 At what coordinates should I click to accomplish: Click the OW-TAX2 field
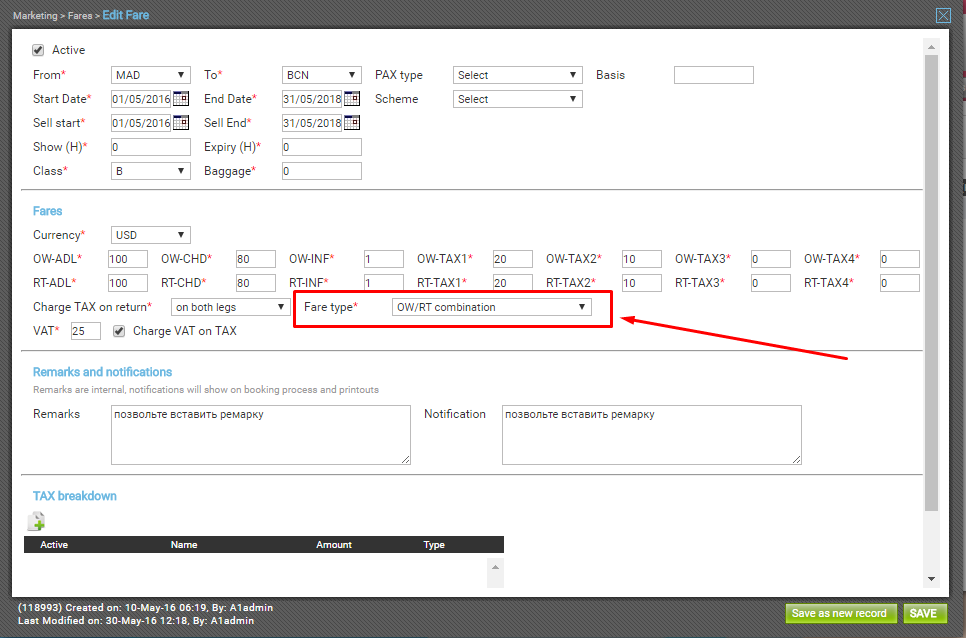pyautogui.click(x=641, y=259)
